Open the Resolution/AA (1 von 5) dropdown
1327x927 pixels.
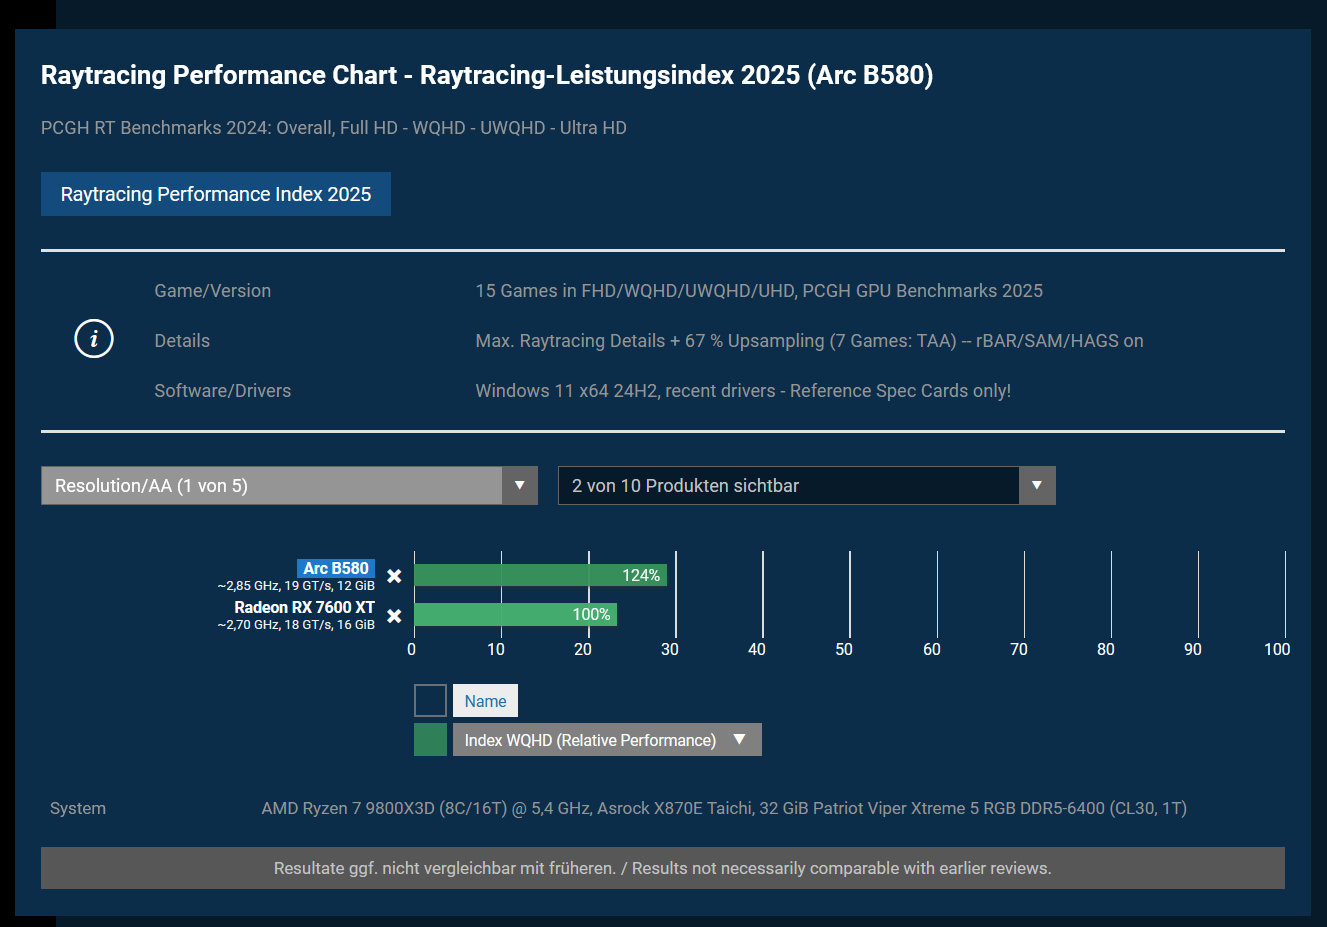pyautogui.click(x=289, y=486)
